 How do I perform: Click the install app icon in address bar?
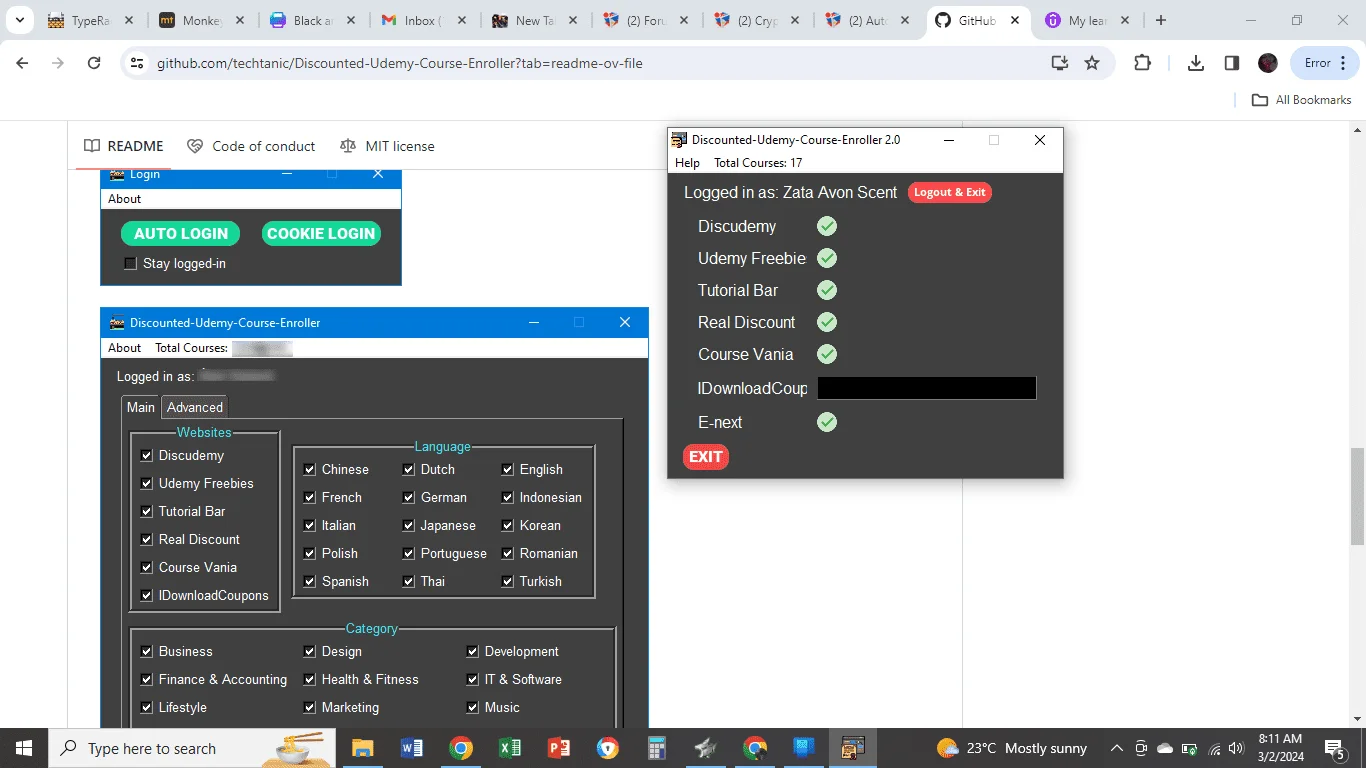coord(1060,63)
